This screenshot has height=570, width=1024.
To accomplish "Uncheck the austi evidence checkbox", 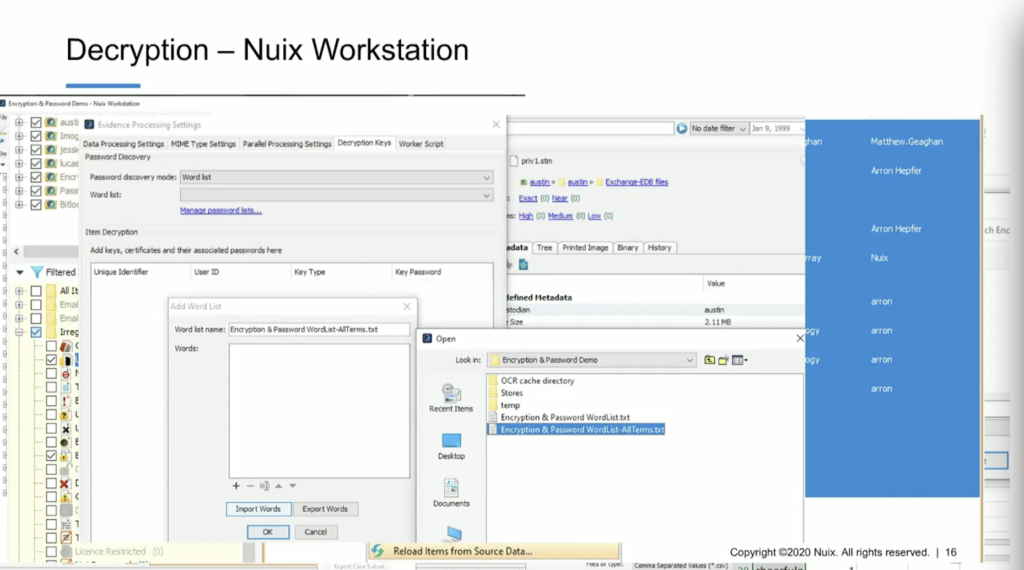I will 36,122.
